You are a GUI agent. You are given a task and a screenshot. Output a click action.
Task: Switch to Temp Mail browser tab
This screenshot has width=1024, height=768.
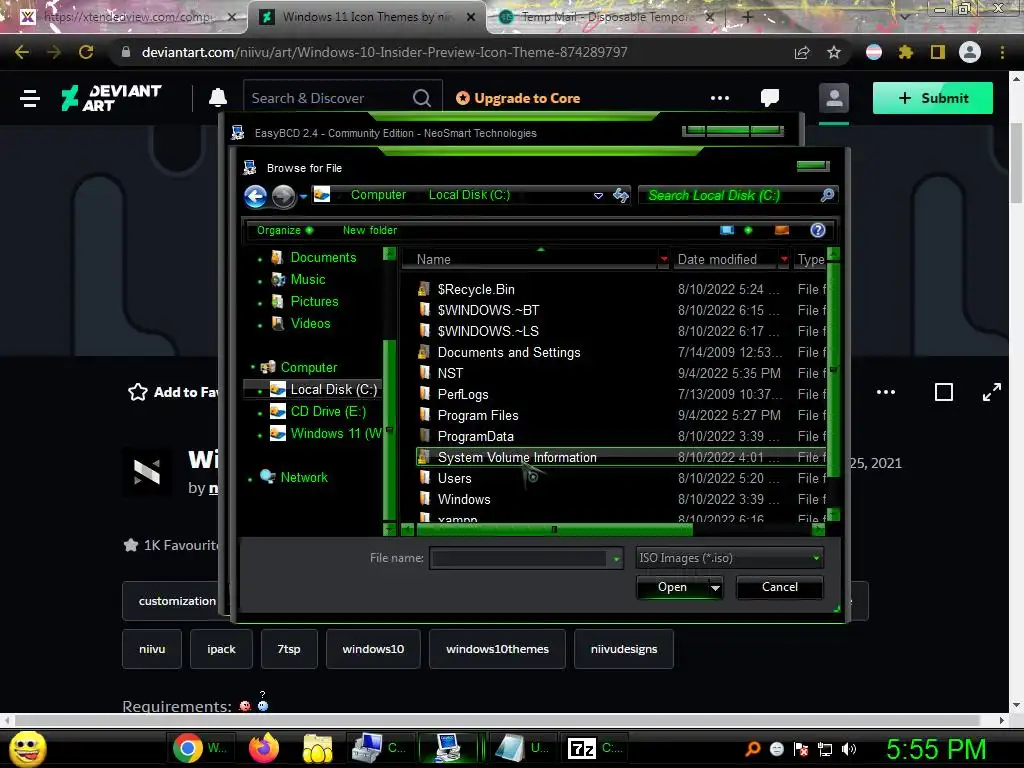[x=605, y=17]
